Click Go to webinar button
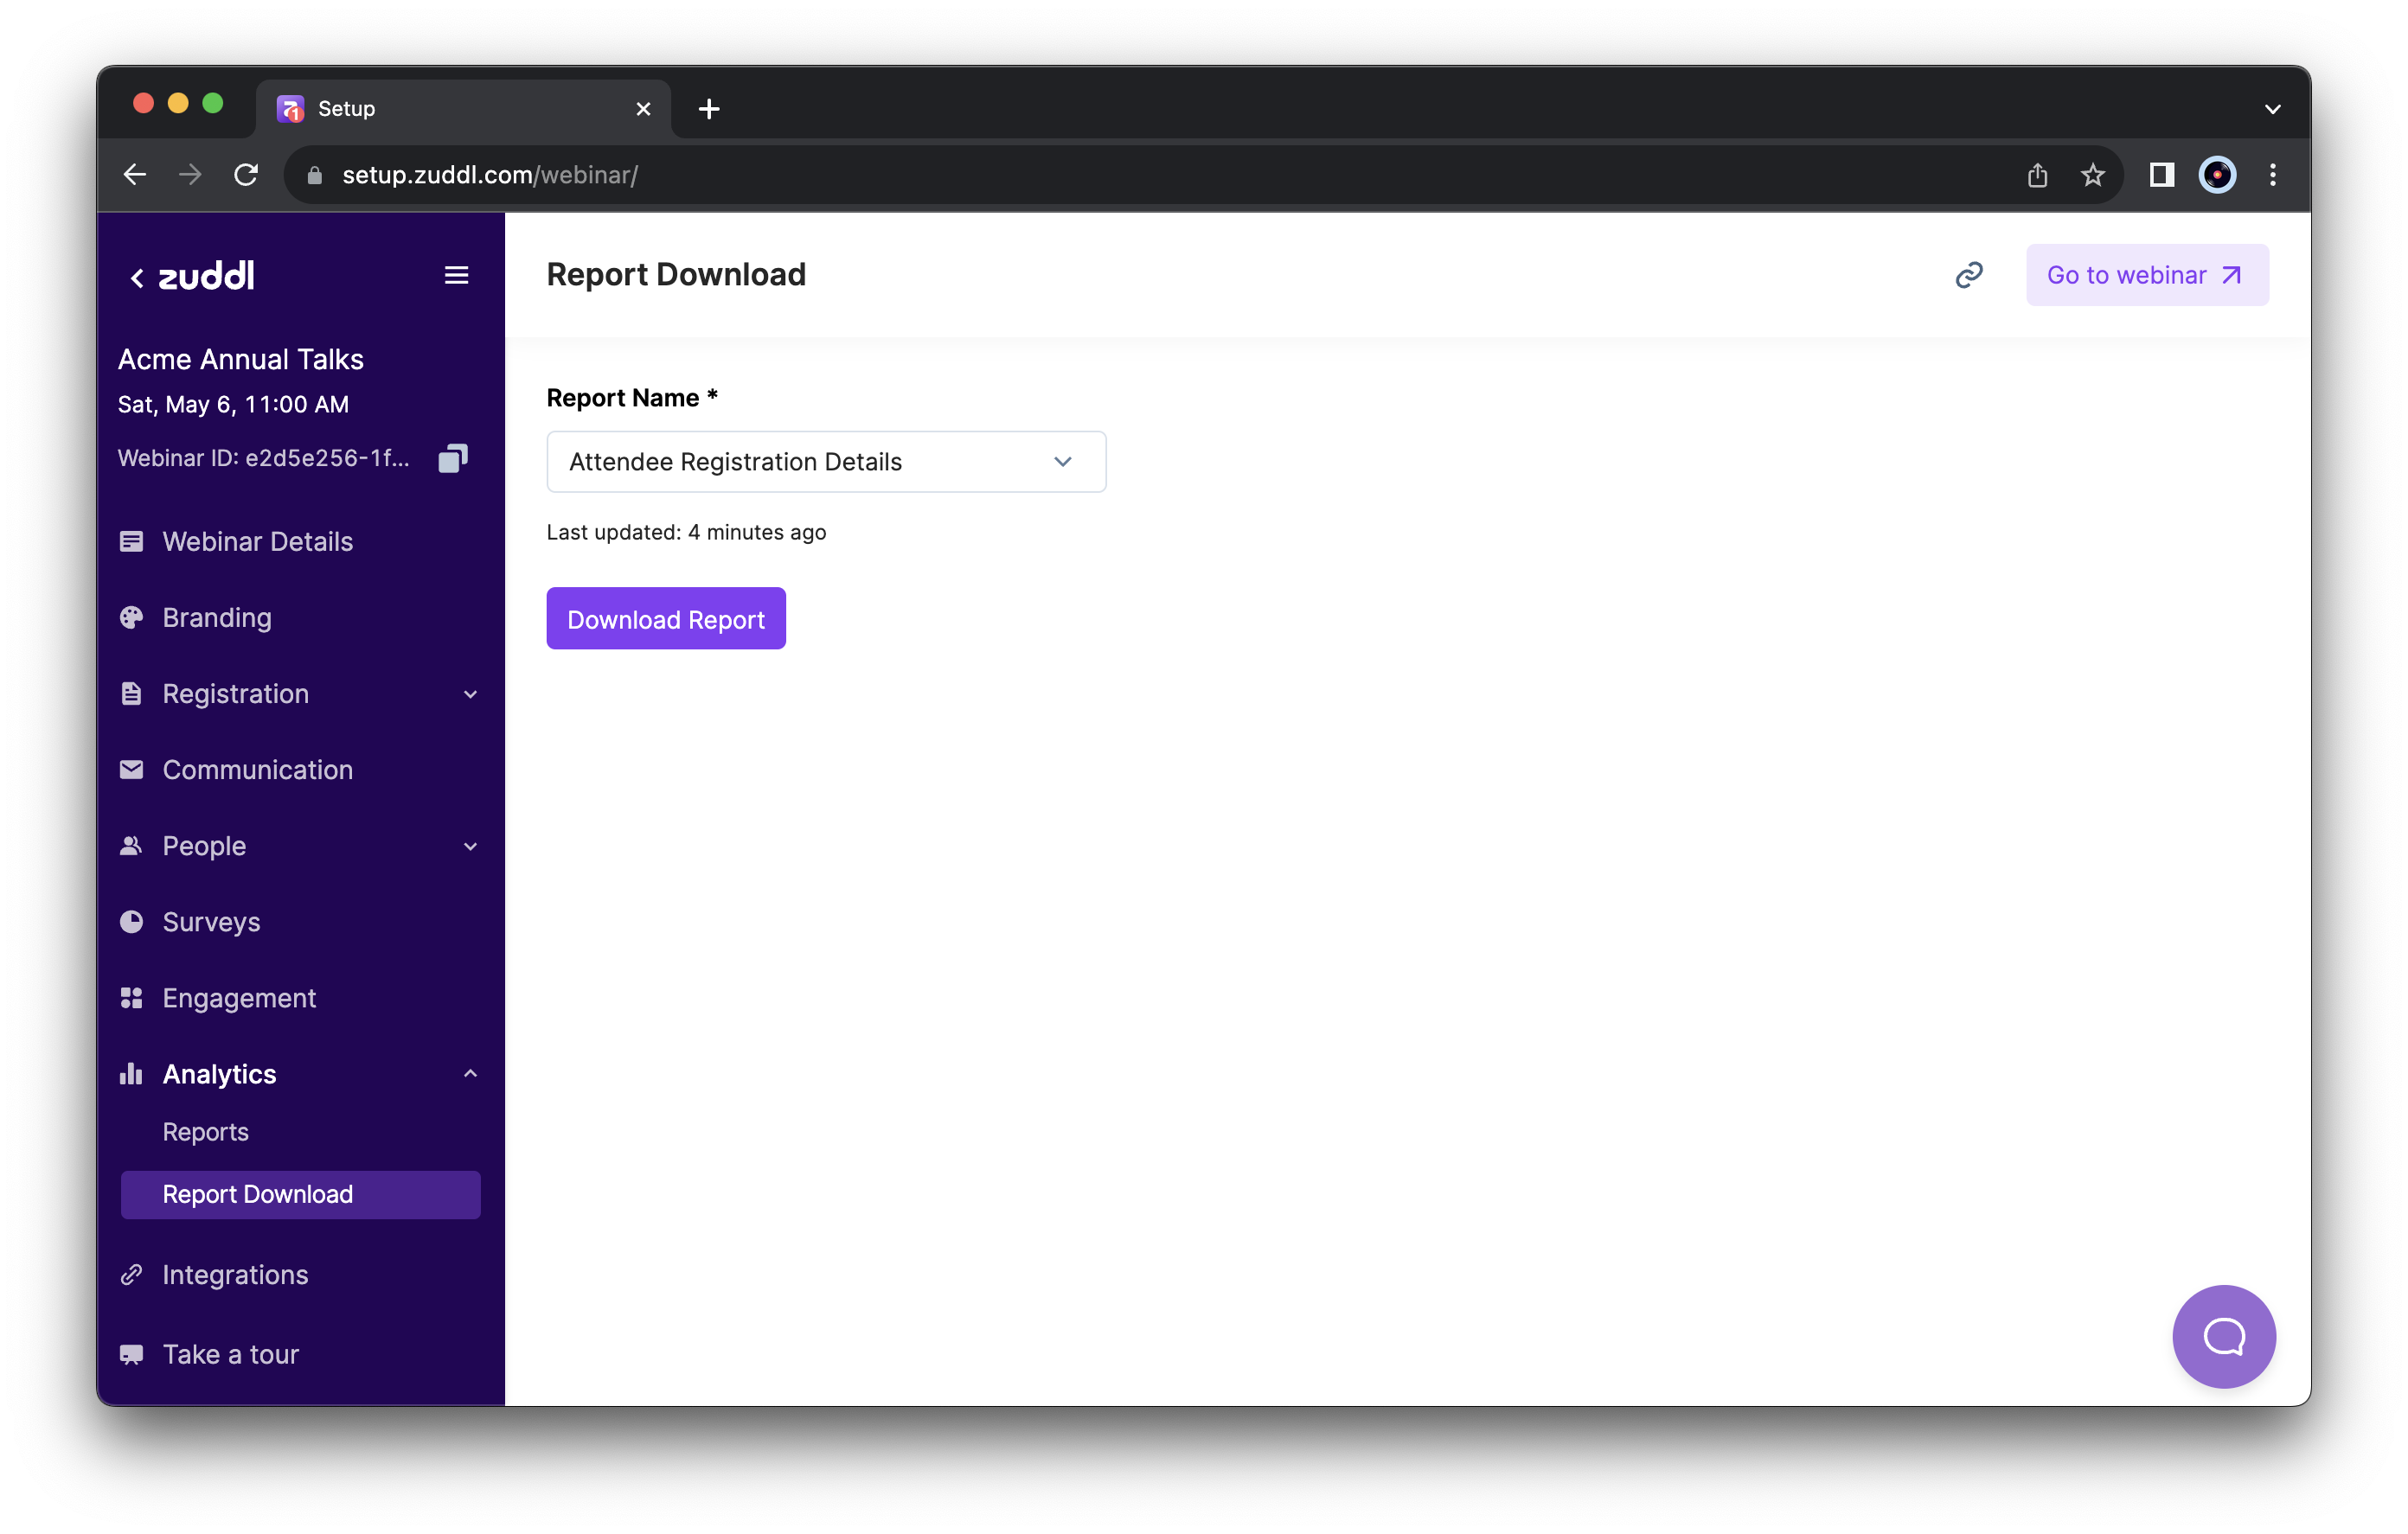The width and height of the screenshot is (2408, 1534). (2145, 274)
